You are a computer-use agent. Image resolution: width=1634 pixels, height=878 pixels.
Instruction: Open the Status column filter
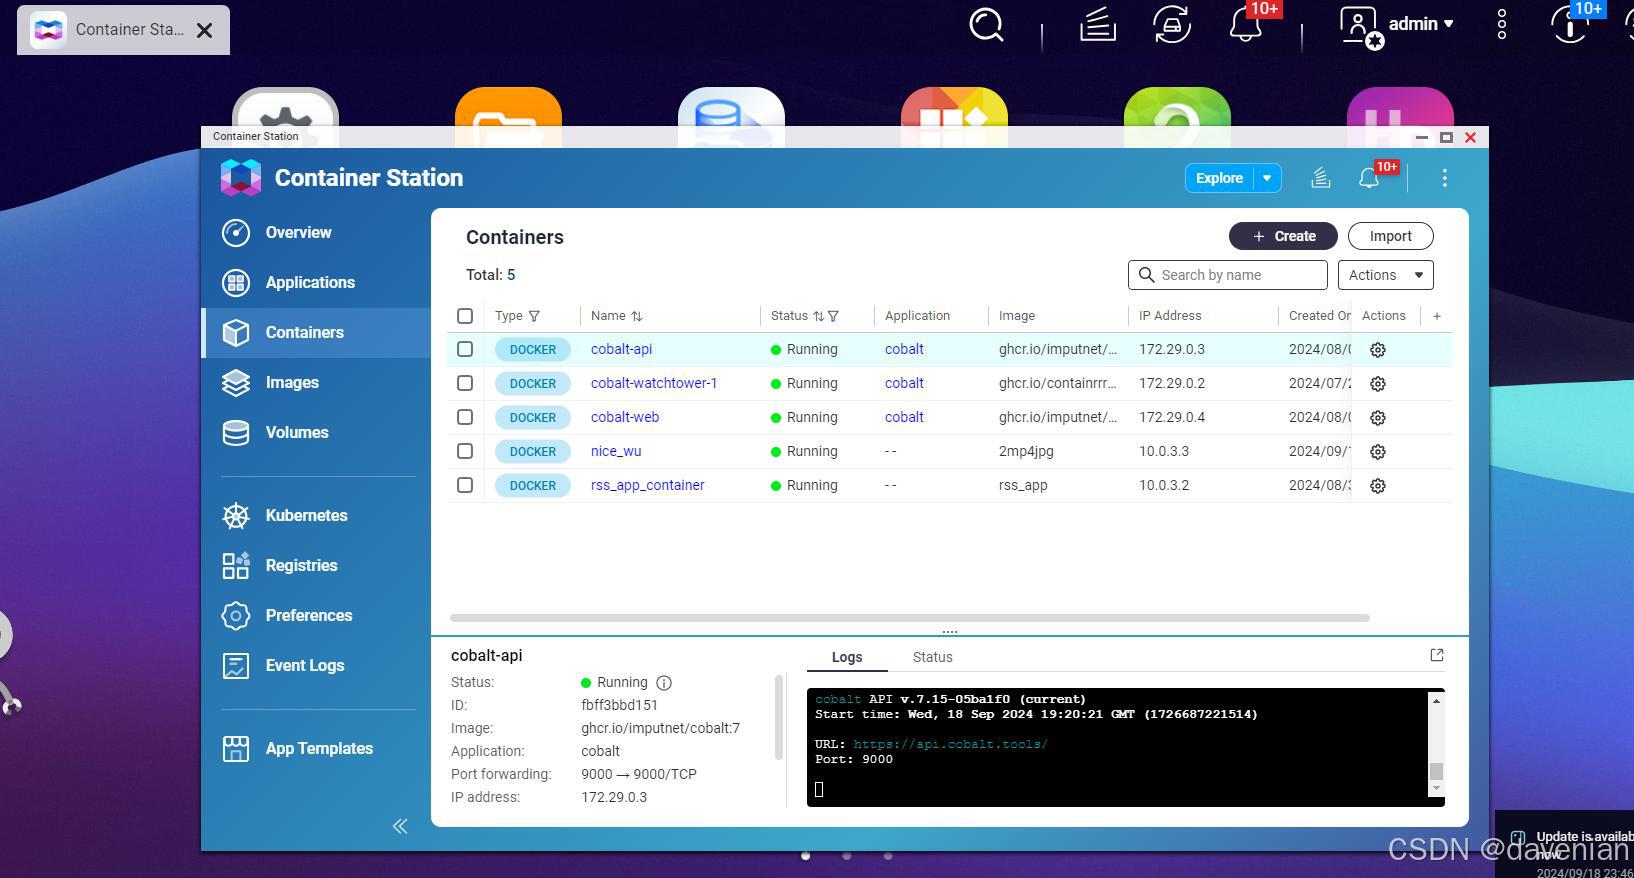[x=833, y=316]
